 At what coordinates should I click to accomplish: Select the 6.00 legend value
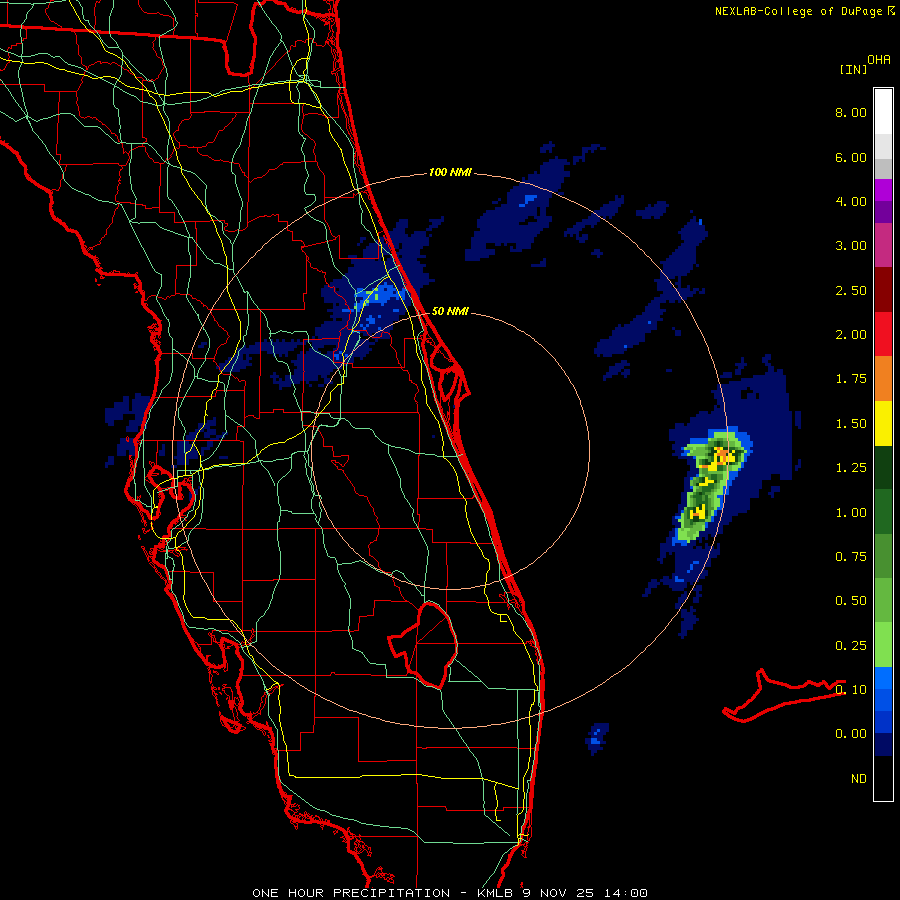851,157
